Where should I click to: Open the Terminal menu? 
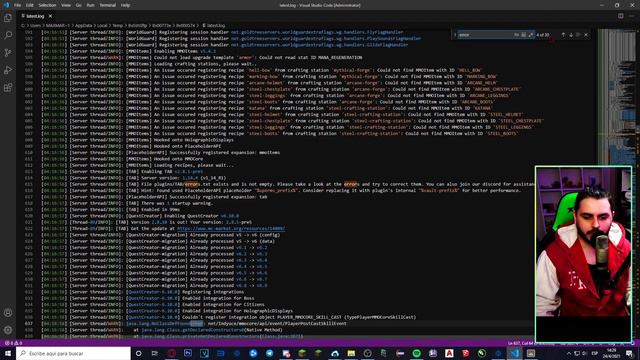tap(107, 5)
